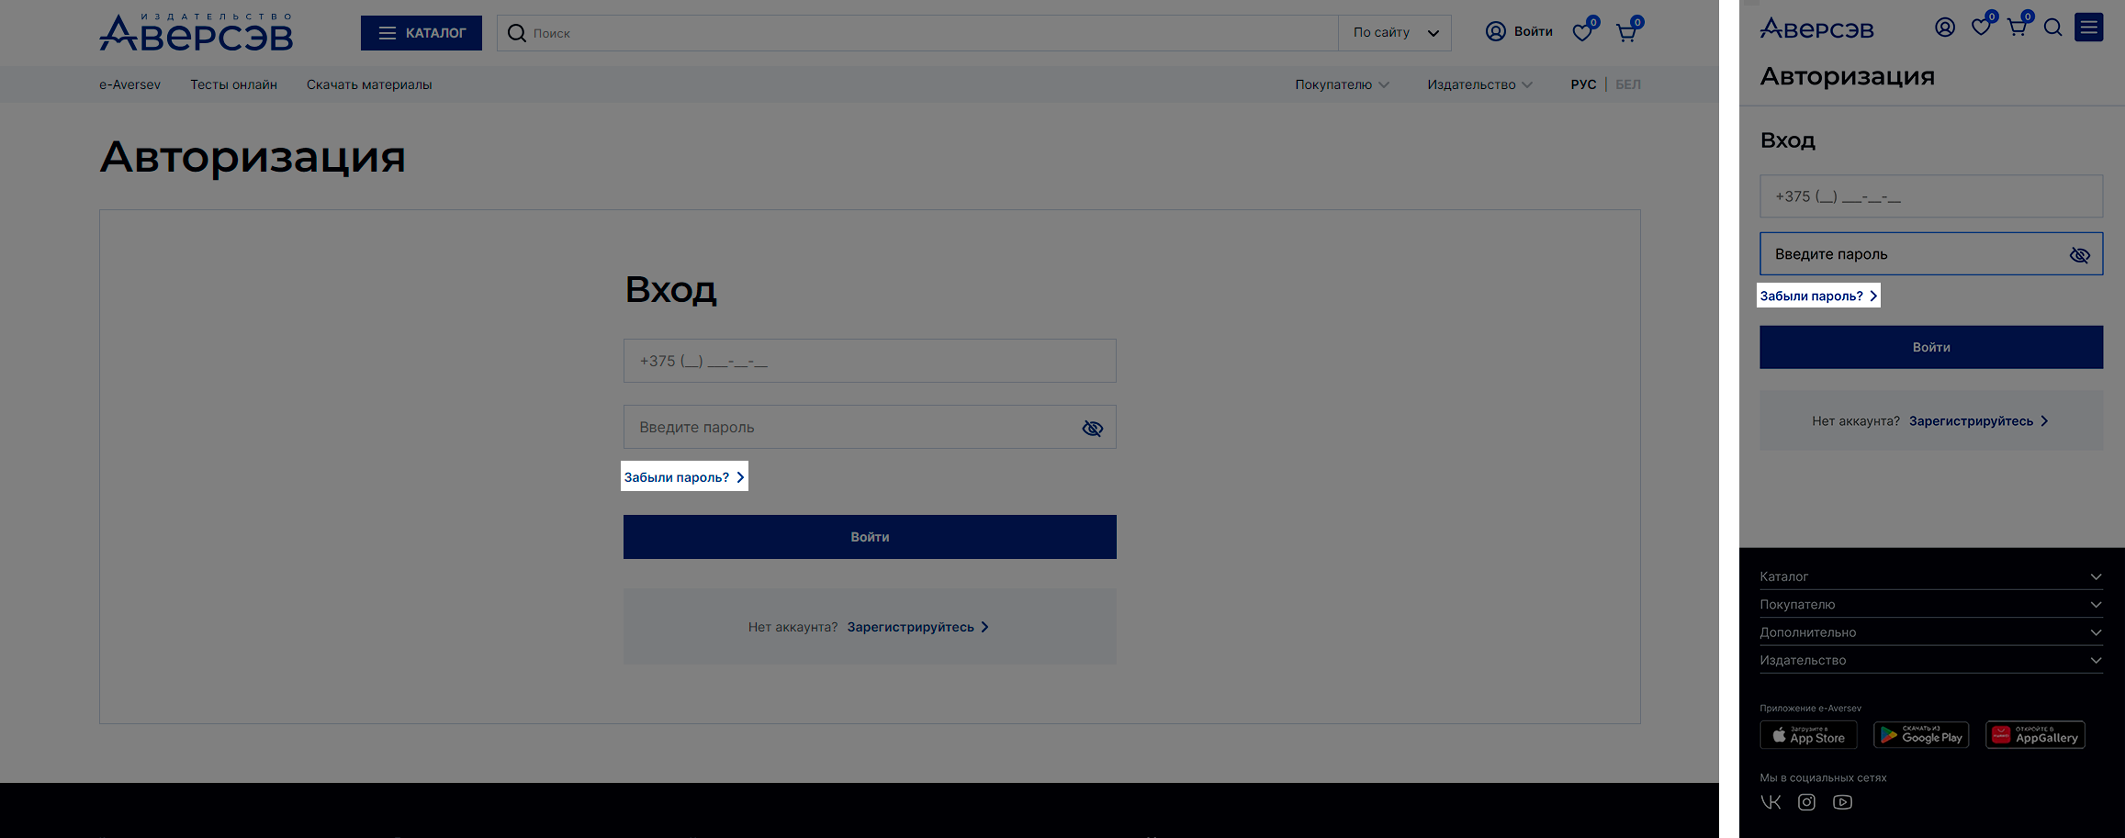Open the КАТАЛОГ button in header
This screenshot has width=2125, height=838.
421,33
